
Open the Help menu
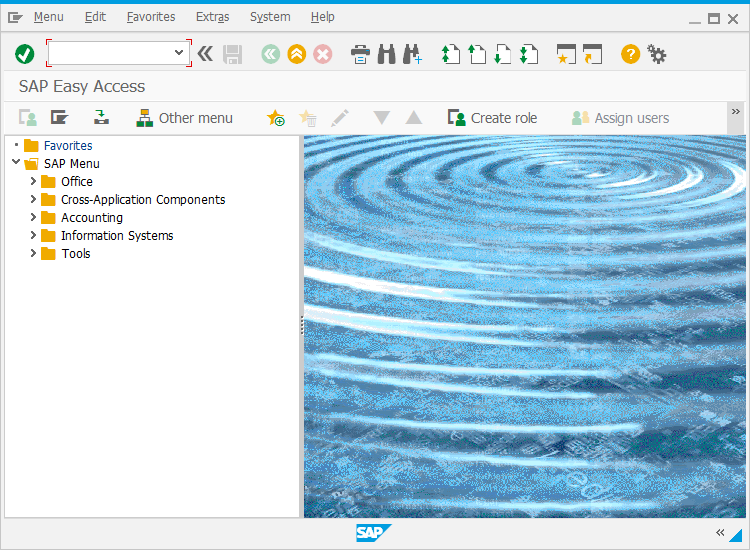(x=322, y=17)
